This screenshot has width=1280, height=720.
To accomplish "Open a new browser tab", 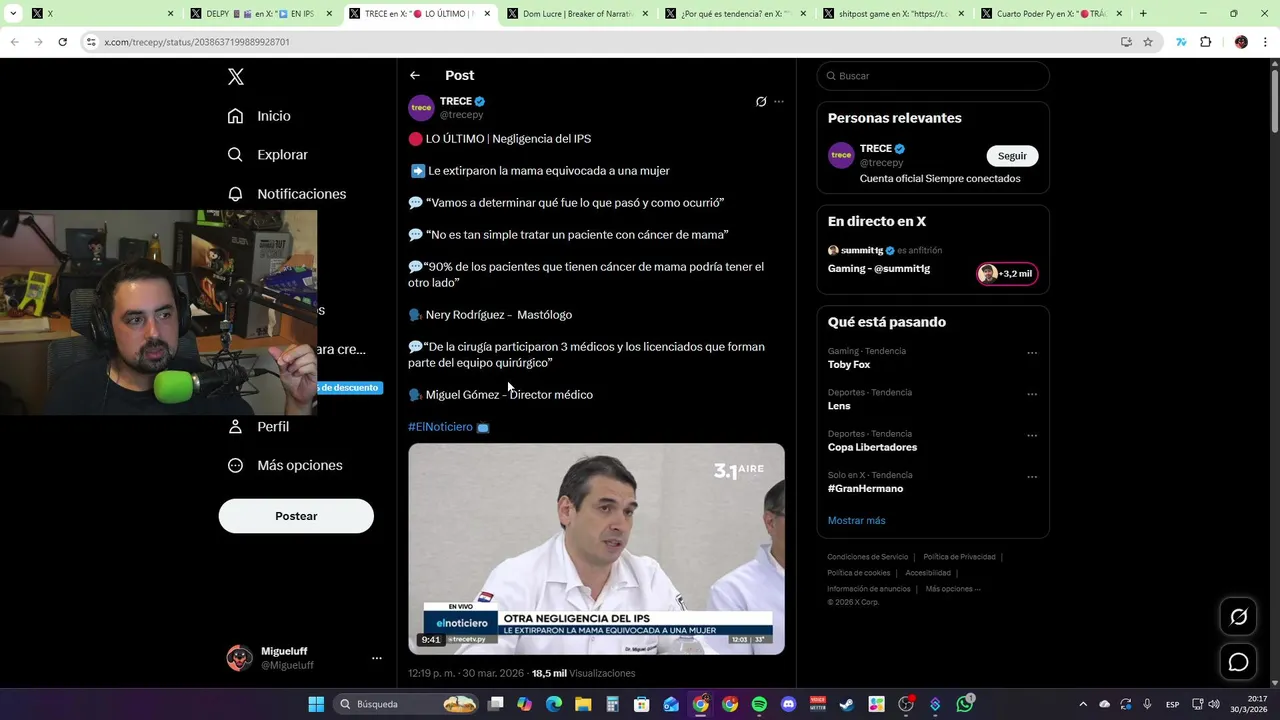I will (x=1143, y=14).
